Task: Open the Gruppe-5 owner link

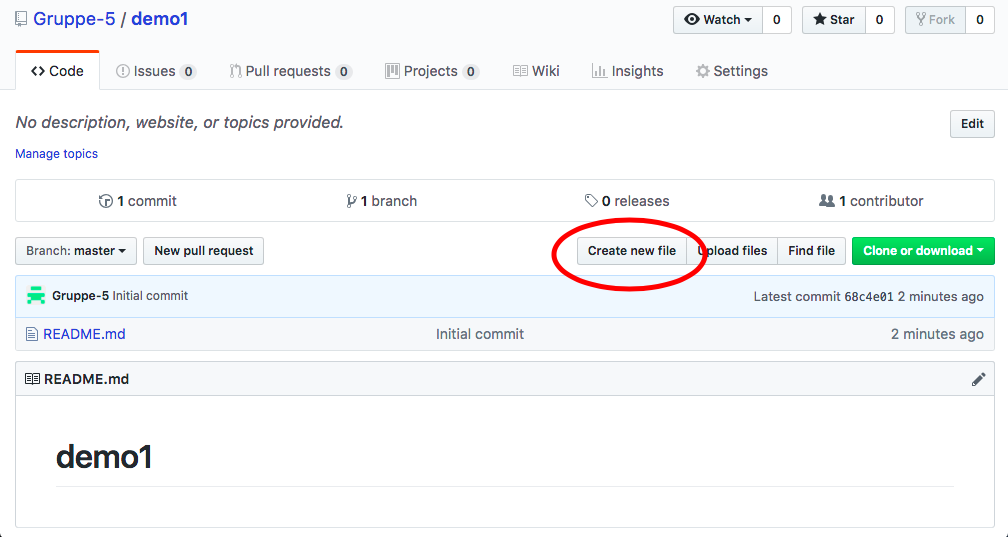Action: point(74,19)
